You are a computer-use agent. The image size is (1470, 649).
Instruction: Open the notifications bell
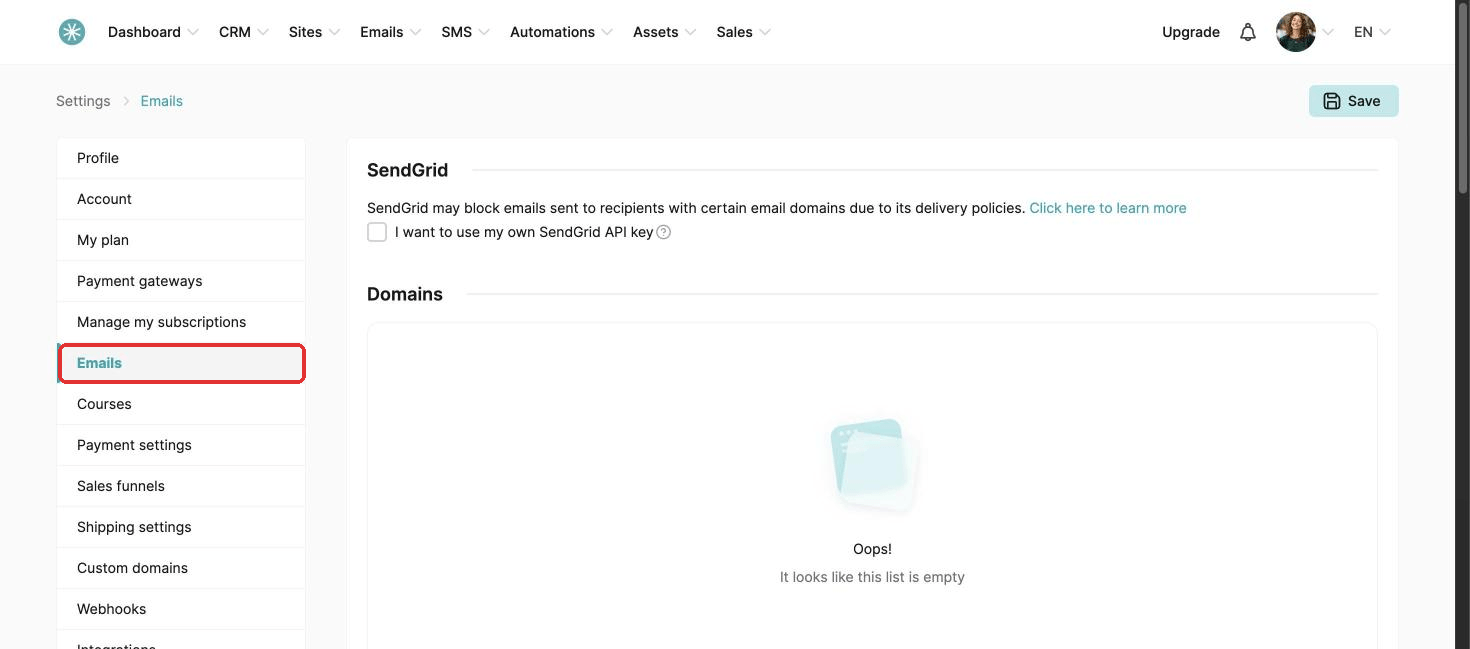[1248, 32]
